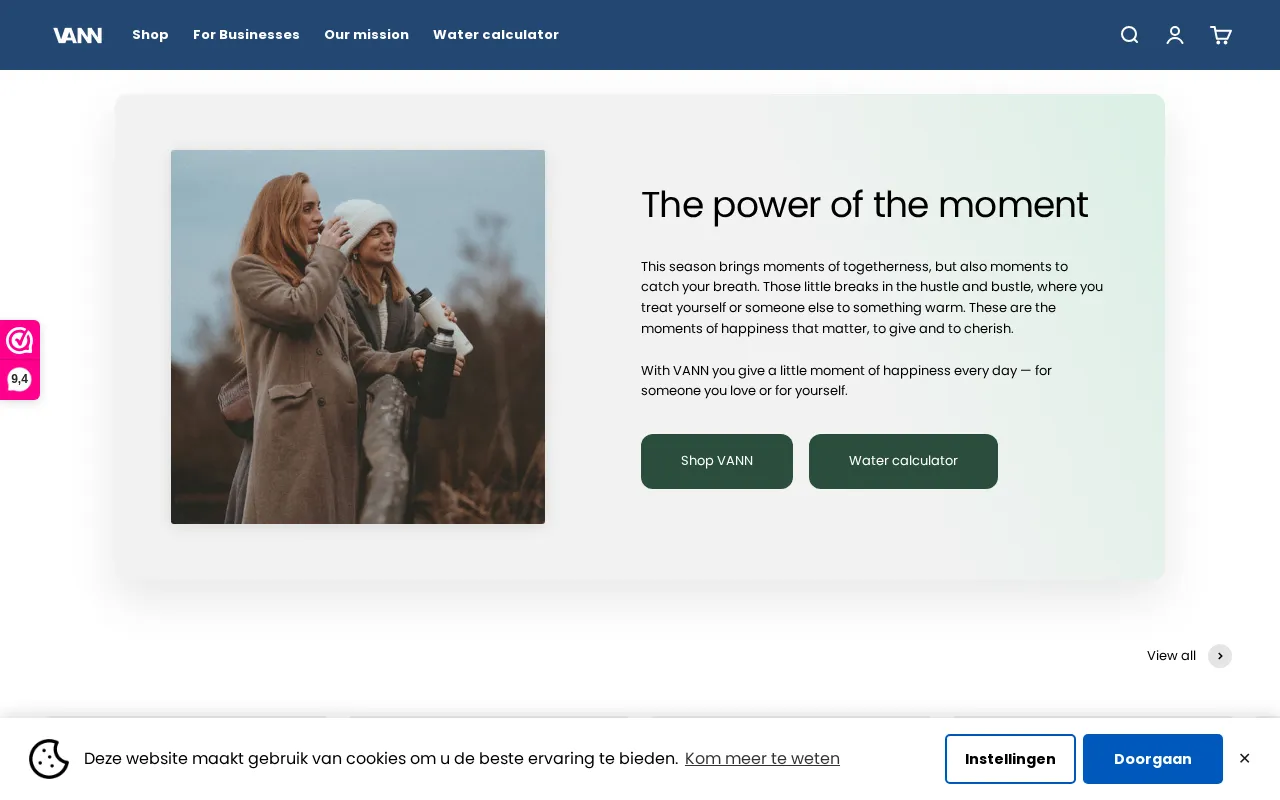This screenshot has width=1280, height=800.
Task: Click the Shop VANN button
Action: [x=717, y=461]
